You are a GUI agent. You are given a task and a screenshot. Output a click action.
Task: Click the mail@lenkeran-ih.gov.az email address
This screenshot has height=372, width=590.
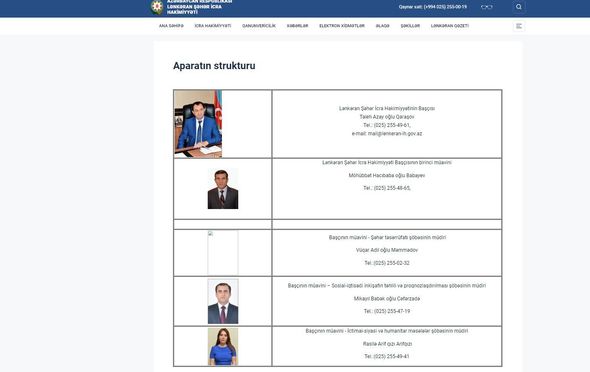click(x=395, y=134)
